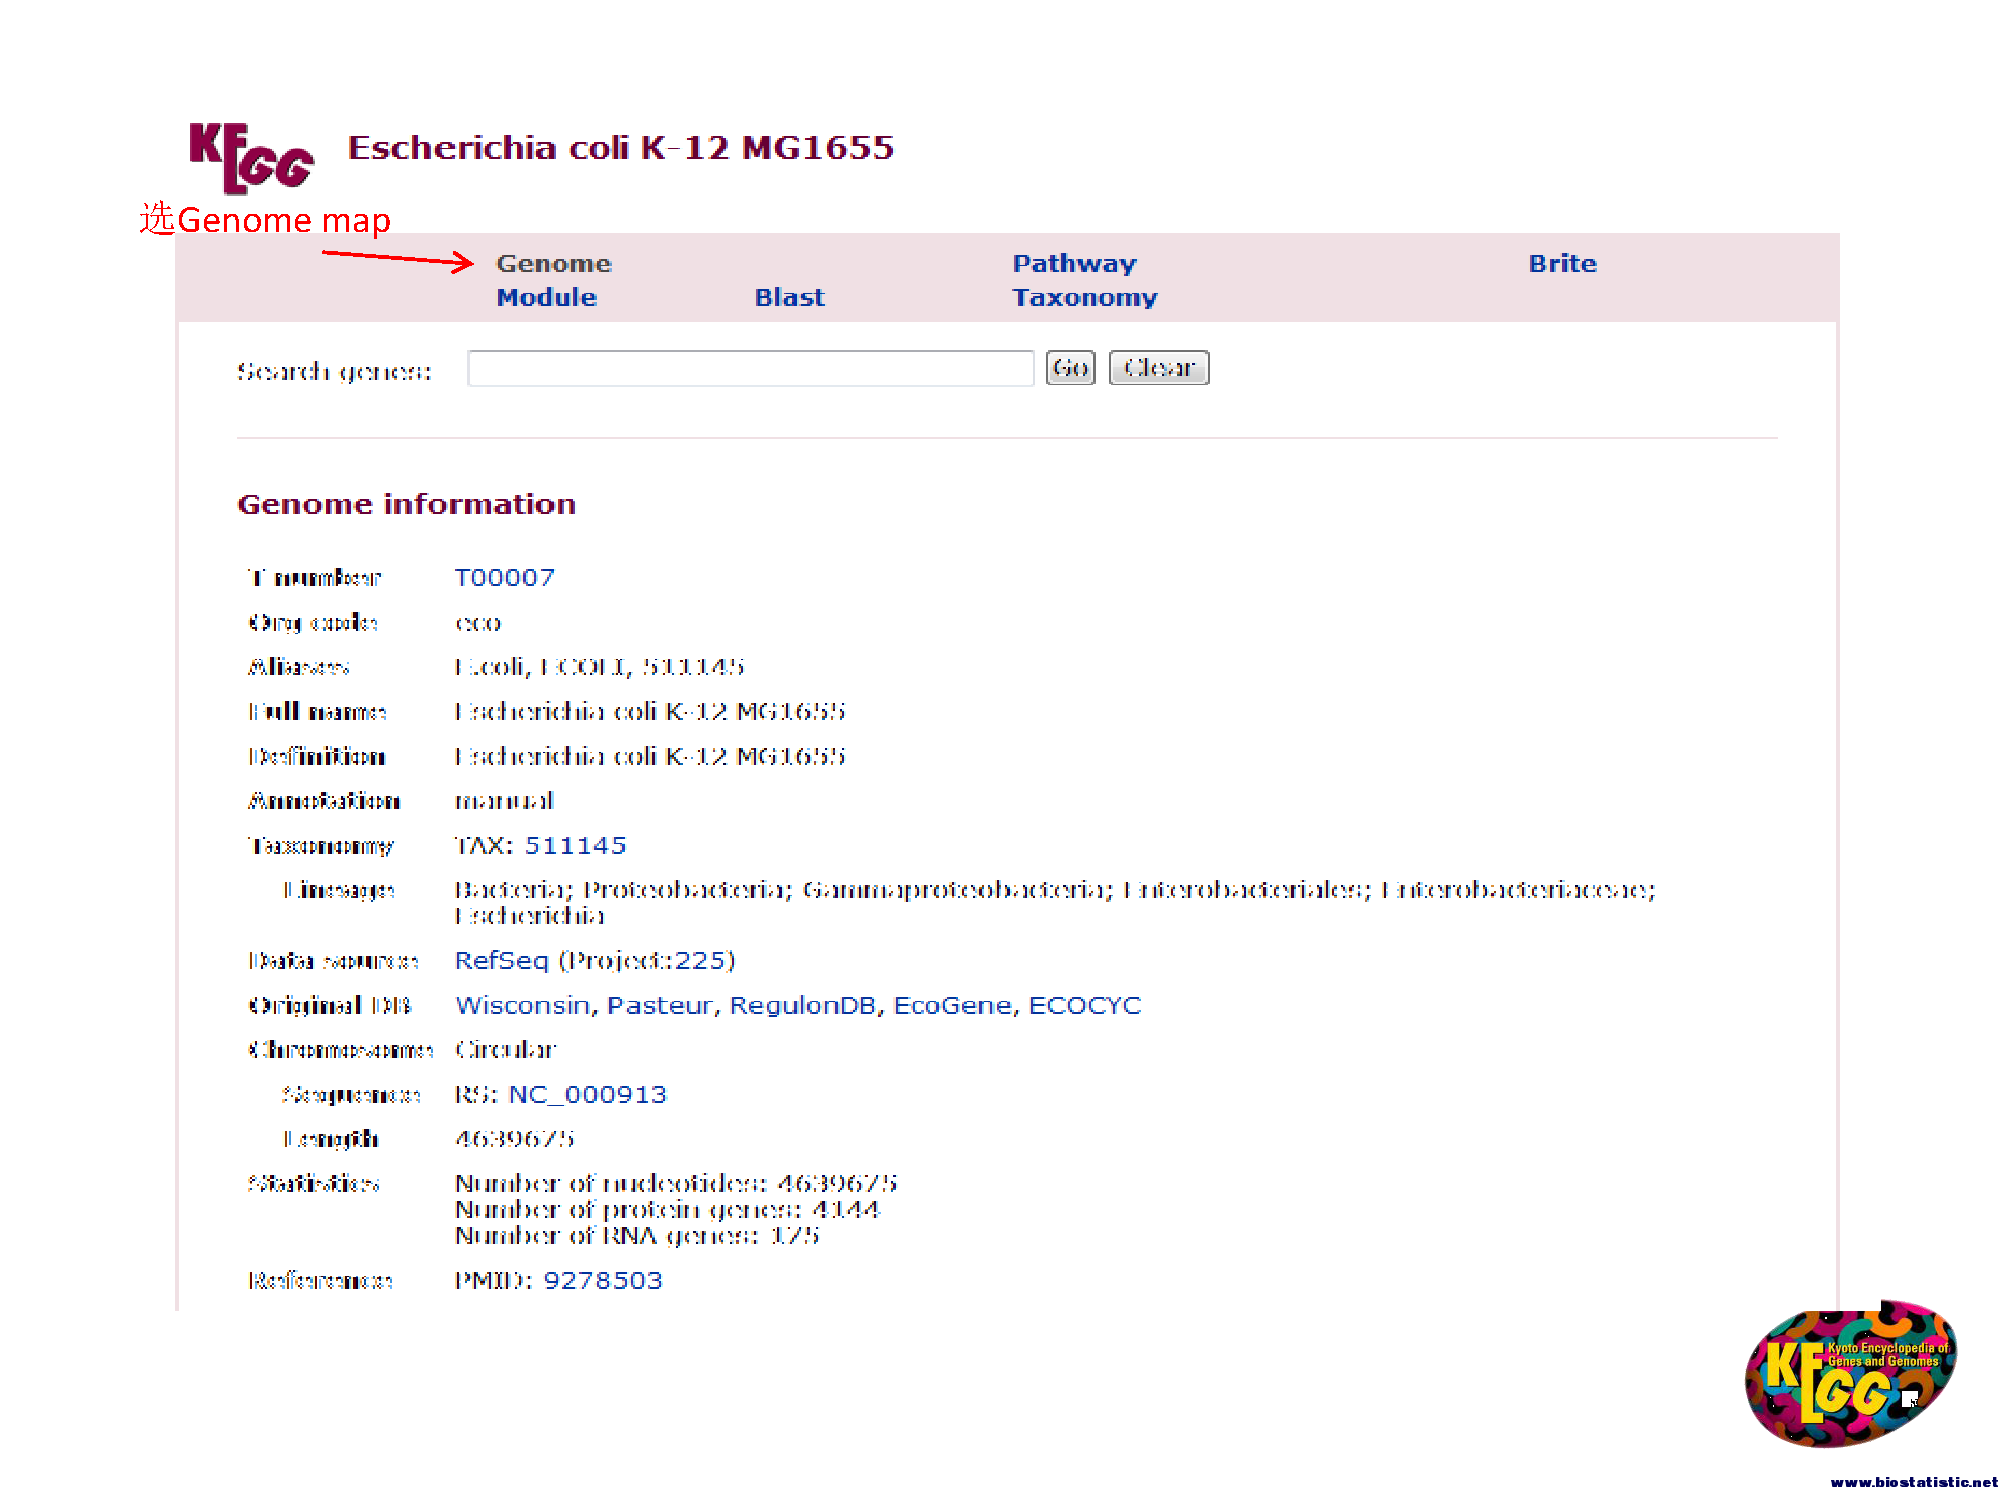Image resolution: width=2001 pixels, height=1493 pixels.
Task: Click the Lineage text starting with Bacteria
Action: coord(1055,903)
